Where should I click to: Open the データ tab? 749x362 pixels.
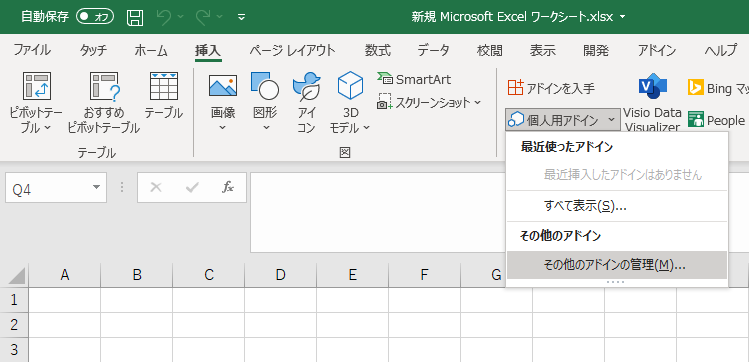433,50
